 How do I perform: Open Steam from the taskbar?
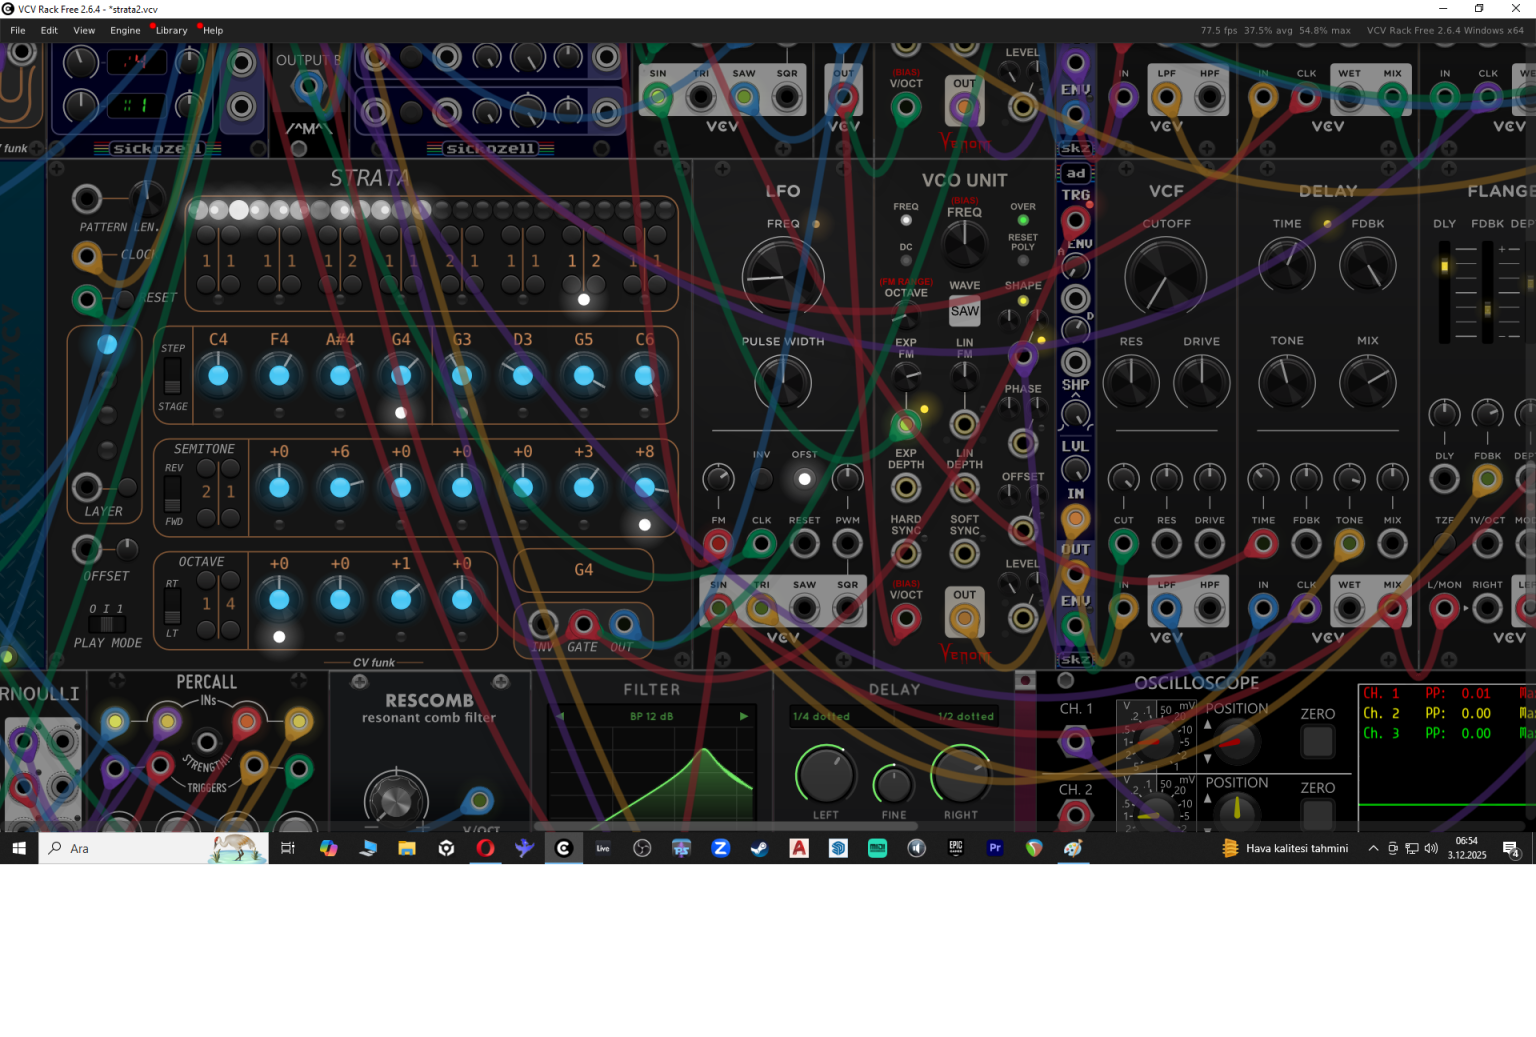pos(760,848)
